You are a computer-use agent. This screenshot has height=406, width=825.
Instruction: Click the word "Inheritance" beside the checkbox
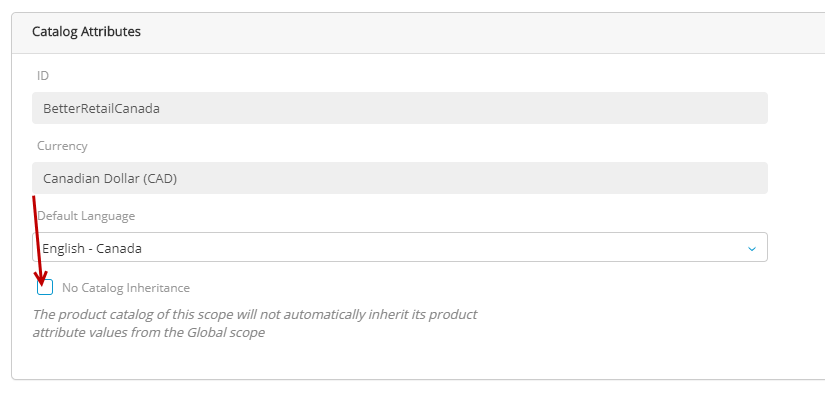point(155,288)
